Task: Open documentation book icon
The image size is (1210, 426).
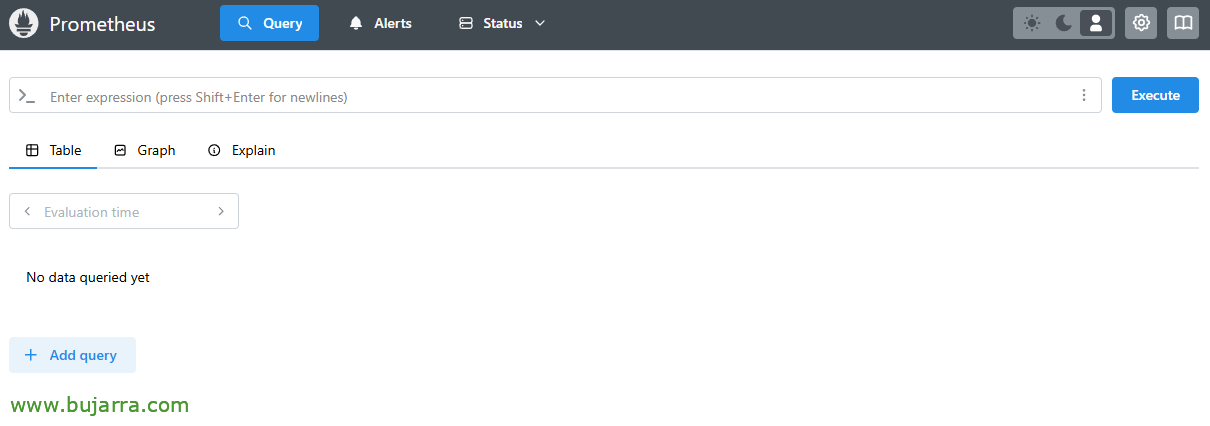Action: (1183, 23)
